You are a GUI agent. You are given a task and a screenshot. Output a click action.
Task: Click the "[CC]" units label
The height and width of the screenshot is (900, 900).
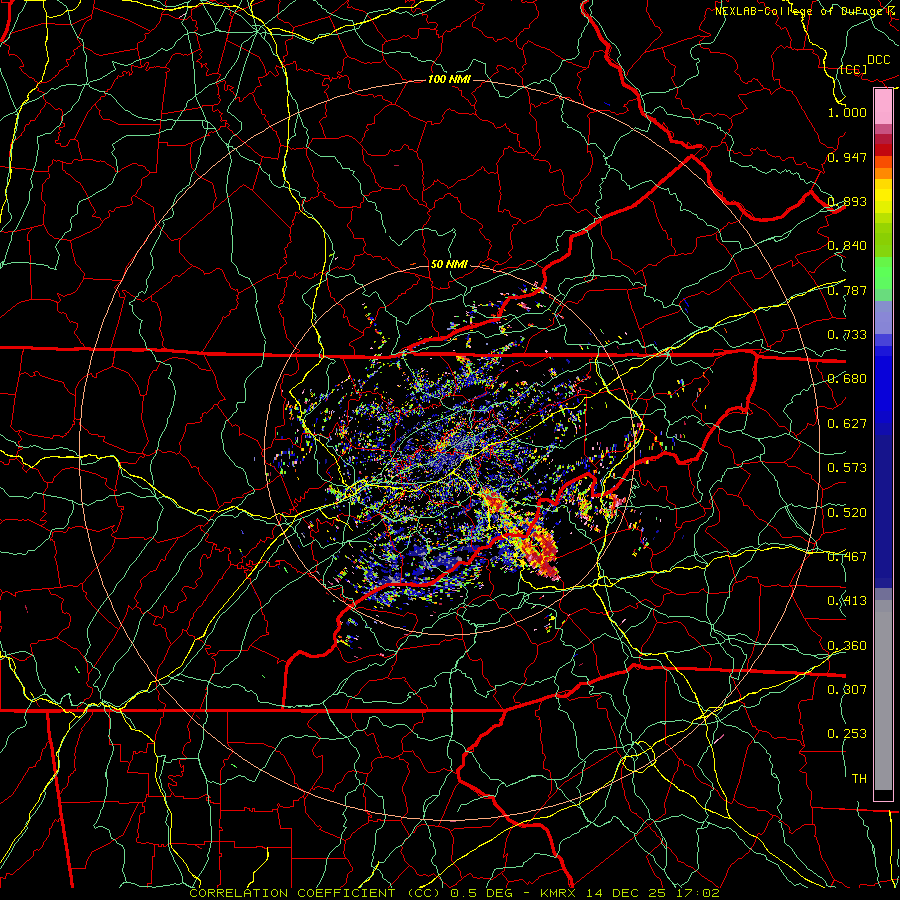tap(854, 69)
